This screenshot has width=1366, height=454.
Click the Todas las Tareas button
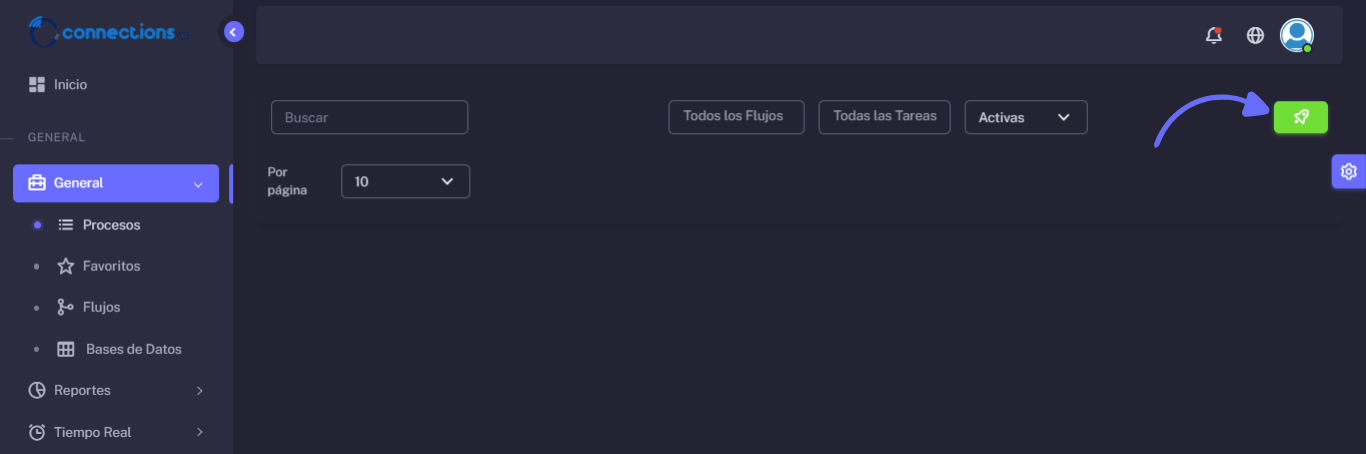point(885,116)
